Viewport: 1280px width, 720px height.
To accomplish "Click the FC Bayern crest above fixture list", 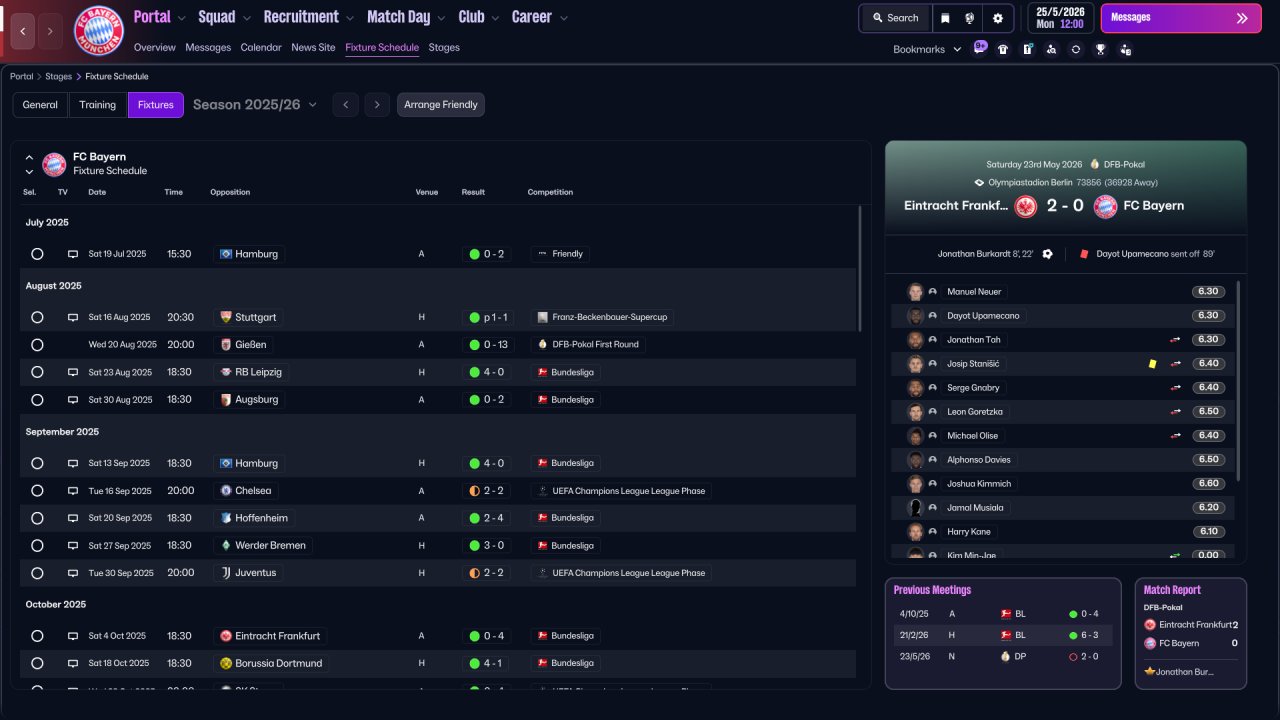I will 54,164.
